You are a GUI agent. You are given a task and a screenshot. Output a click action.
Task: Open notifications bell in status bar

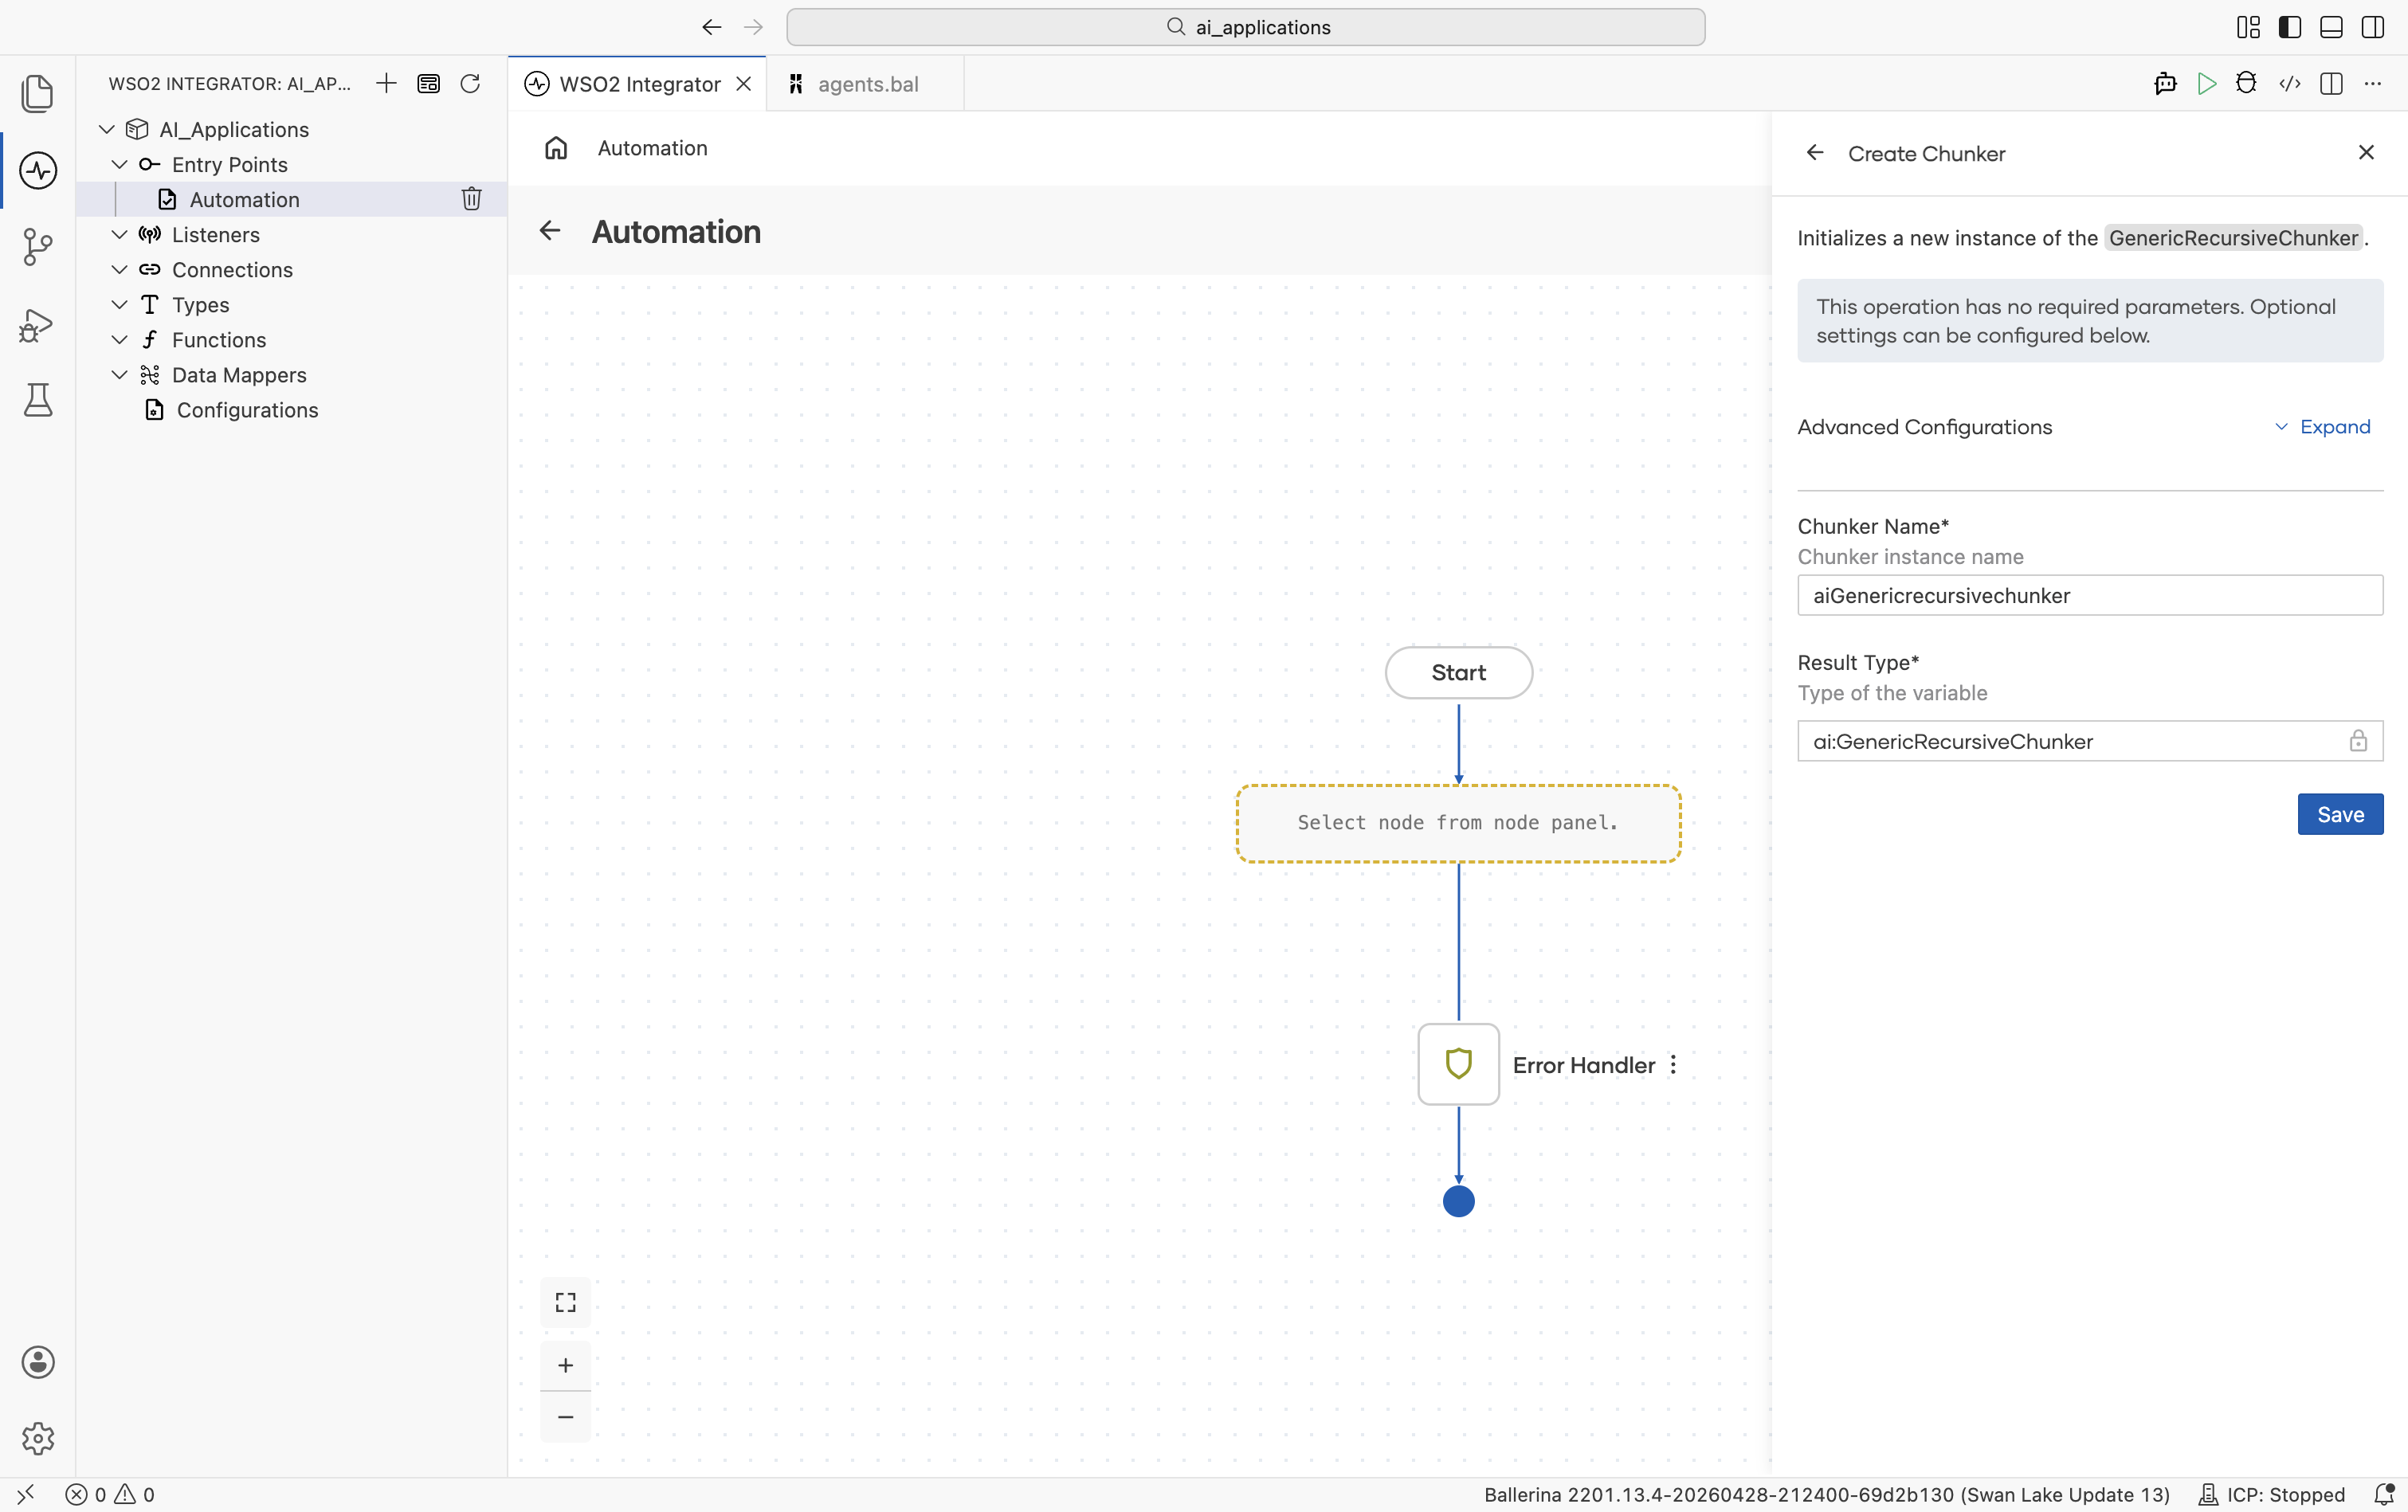point(2384,1494)
